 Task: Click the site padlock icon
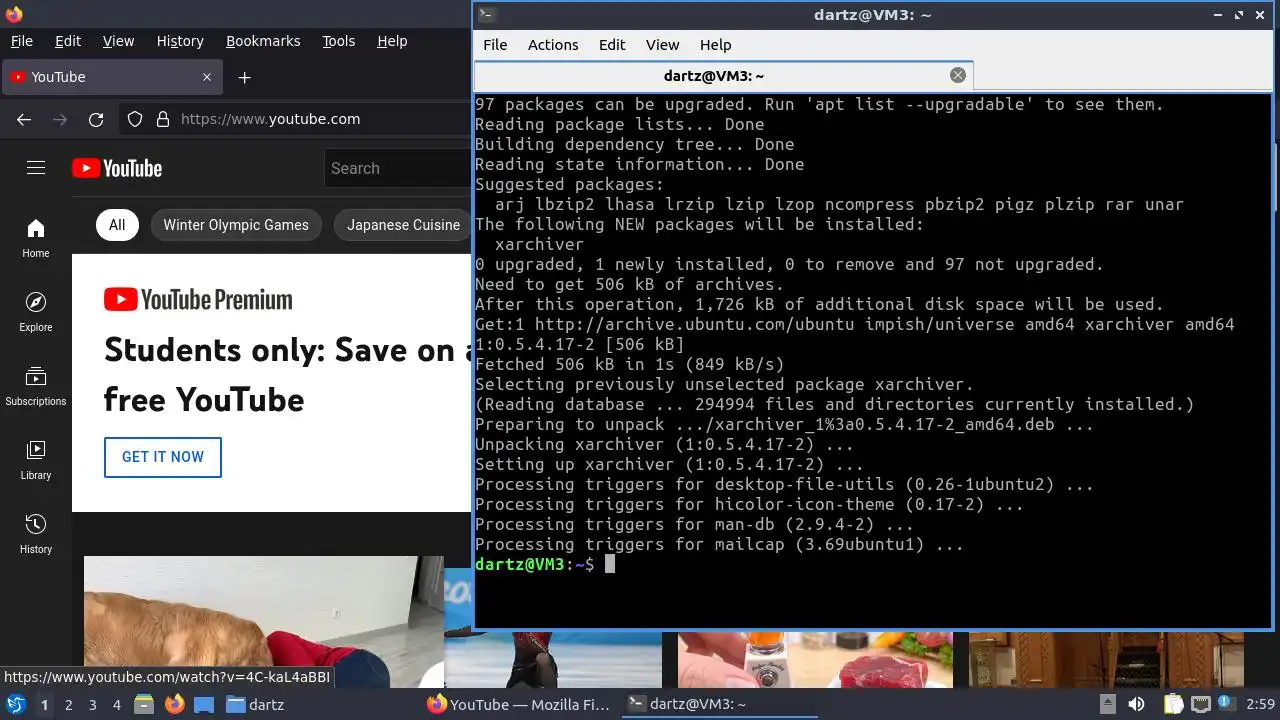click(x=163, y=119)
